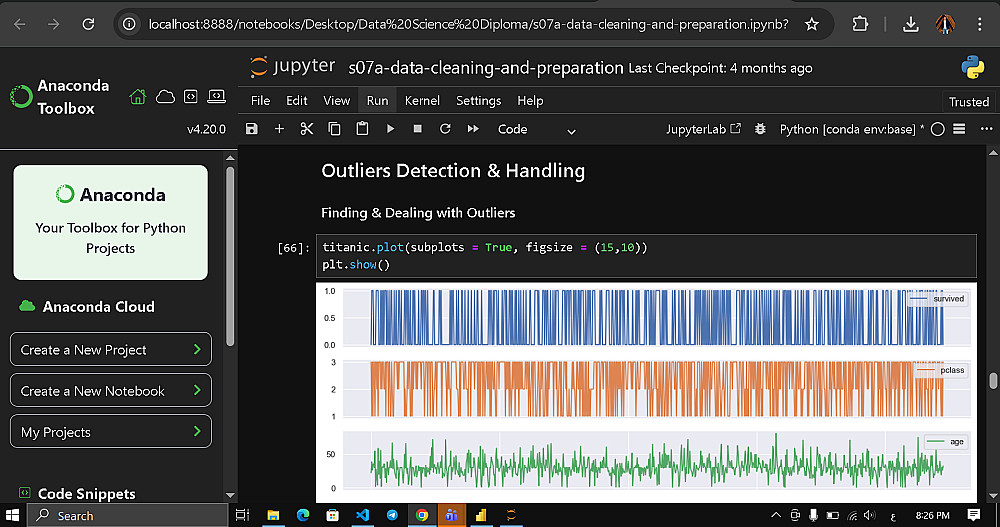
Task: Insert a new cell with the plus icon
Action: (x=279, y=129)
